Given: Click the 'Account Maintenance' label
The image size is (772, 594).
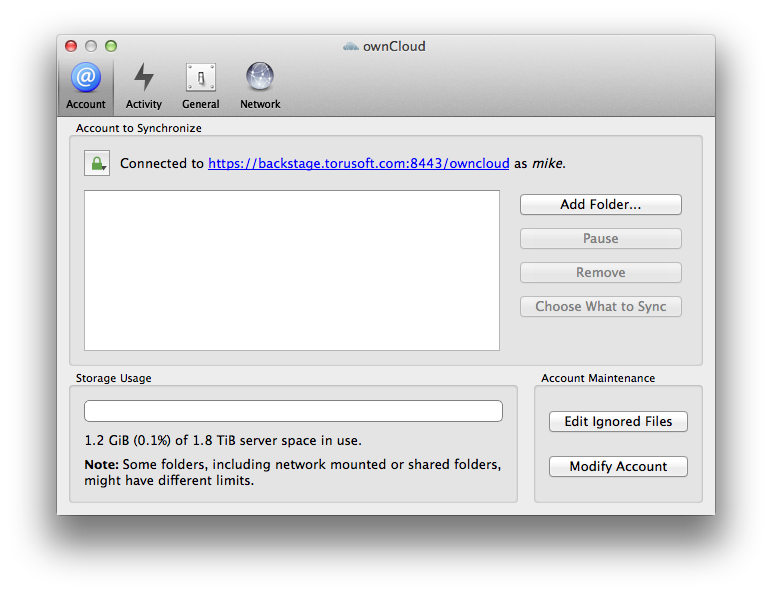Looking at the screenshot, I should 598,378.
